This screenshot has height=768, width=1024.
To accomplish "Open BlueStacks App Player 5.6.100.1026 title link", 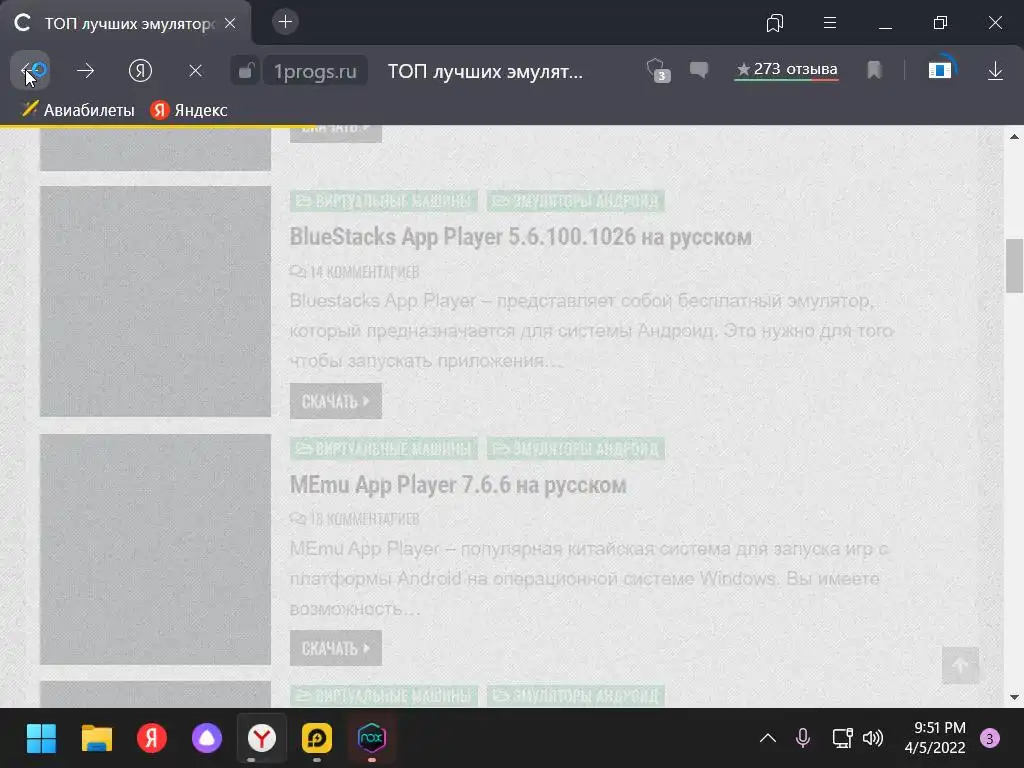I will click(520, 236).
